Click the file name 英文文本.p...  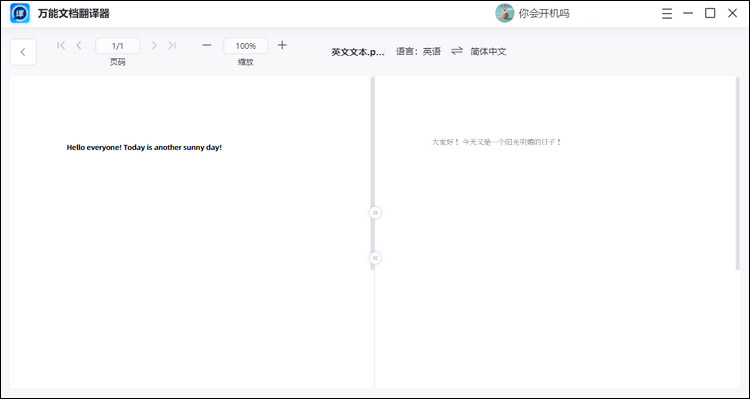tap(358, 52)
